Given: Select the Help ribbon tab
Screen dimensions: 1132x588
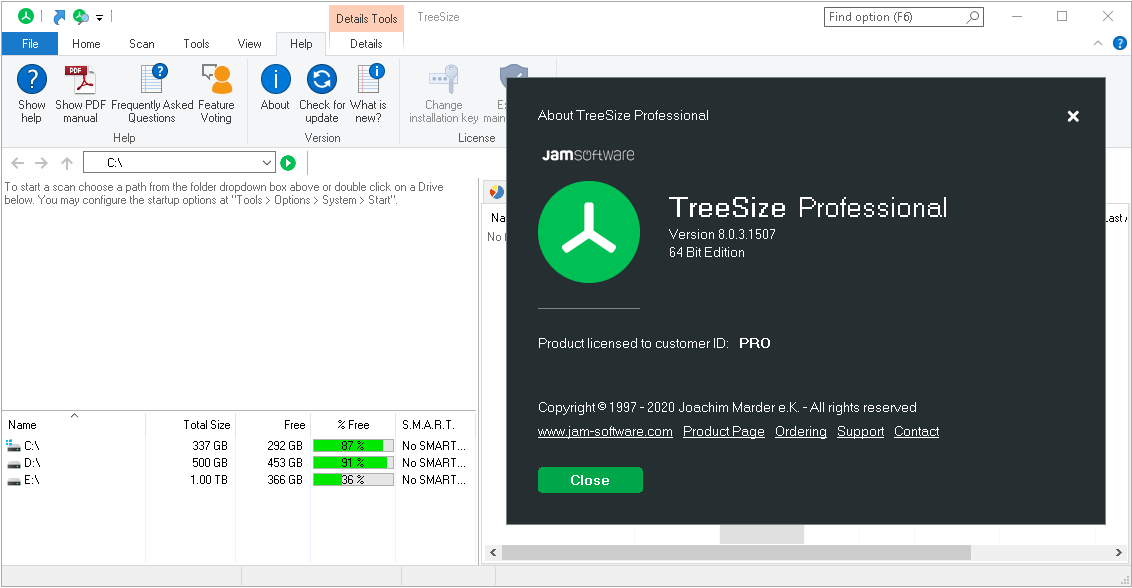Looking at the screenshot, I should [x=301, y=43].
